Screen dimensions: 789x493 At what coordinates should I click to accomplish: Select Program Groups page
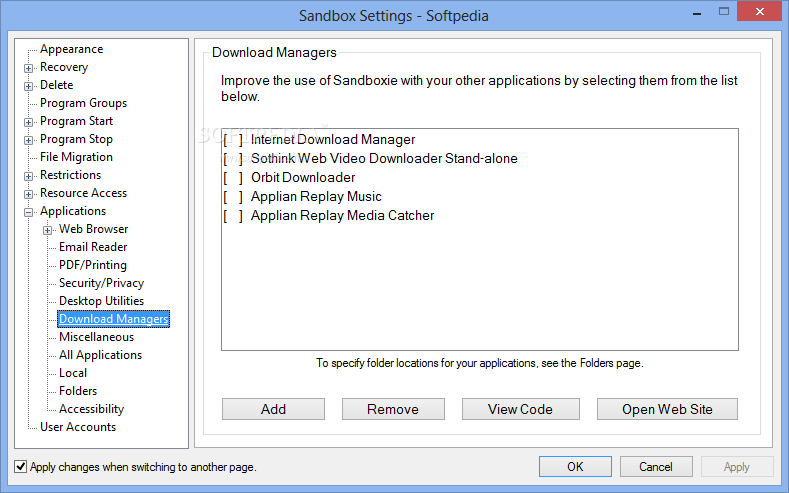point(84,103)
